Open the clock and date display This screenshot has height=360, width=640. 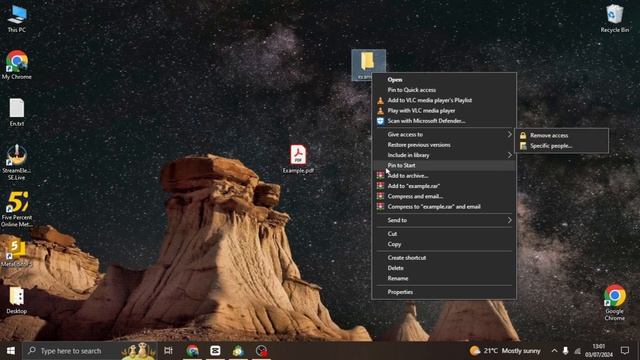point(598,351)
